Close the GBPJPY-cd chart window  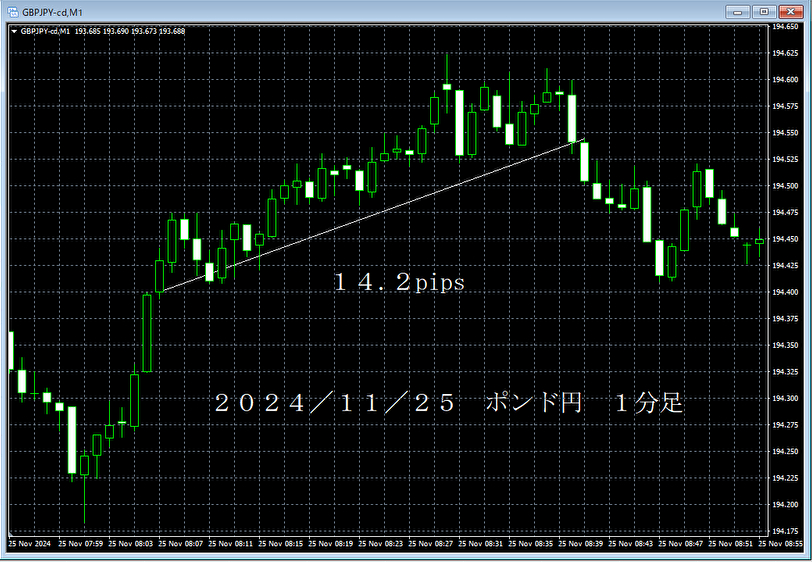point(791,11)
